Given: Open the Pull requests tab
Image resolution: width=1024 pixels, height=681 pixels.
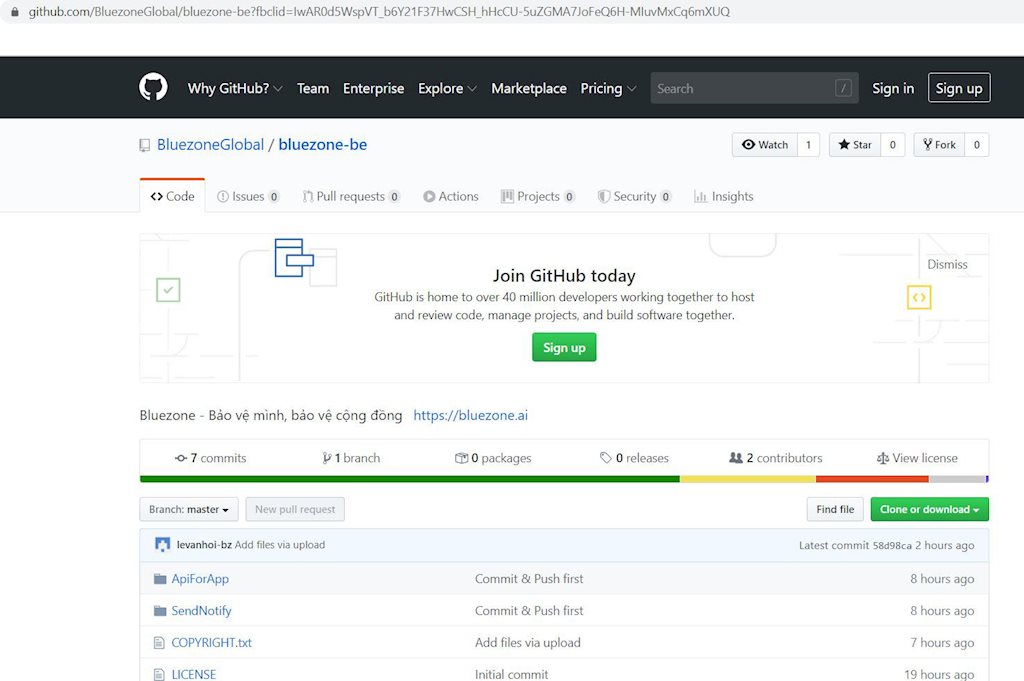Looking at the screenshot, I should tap(350, 197).
